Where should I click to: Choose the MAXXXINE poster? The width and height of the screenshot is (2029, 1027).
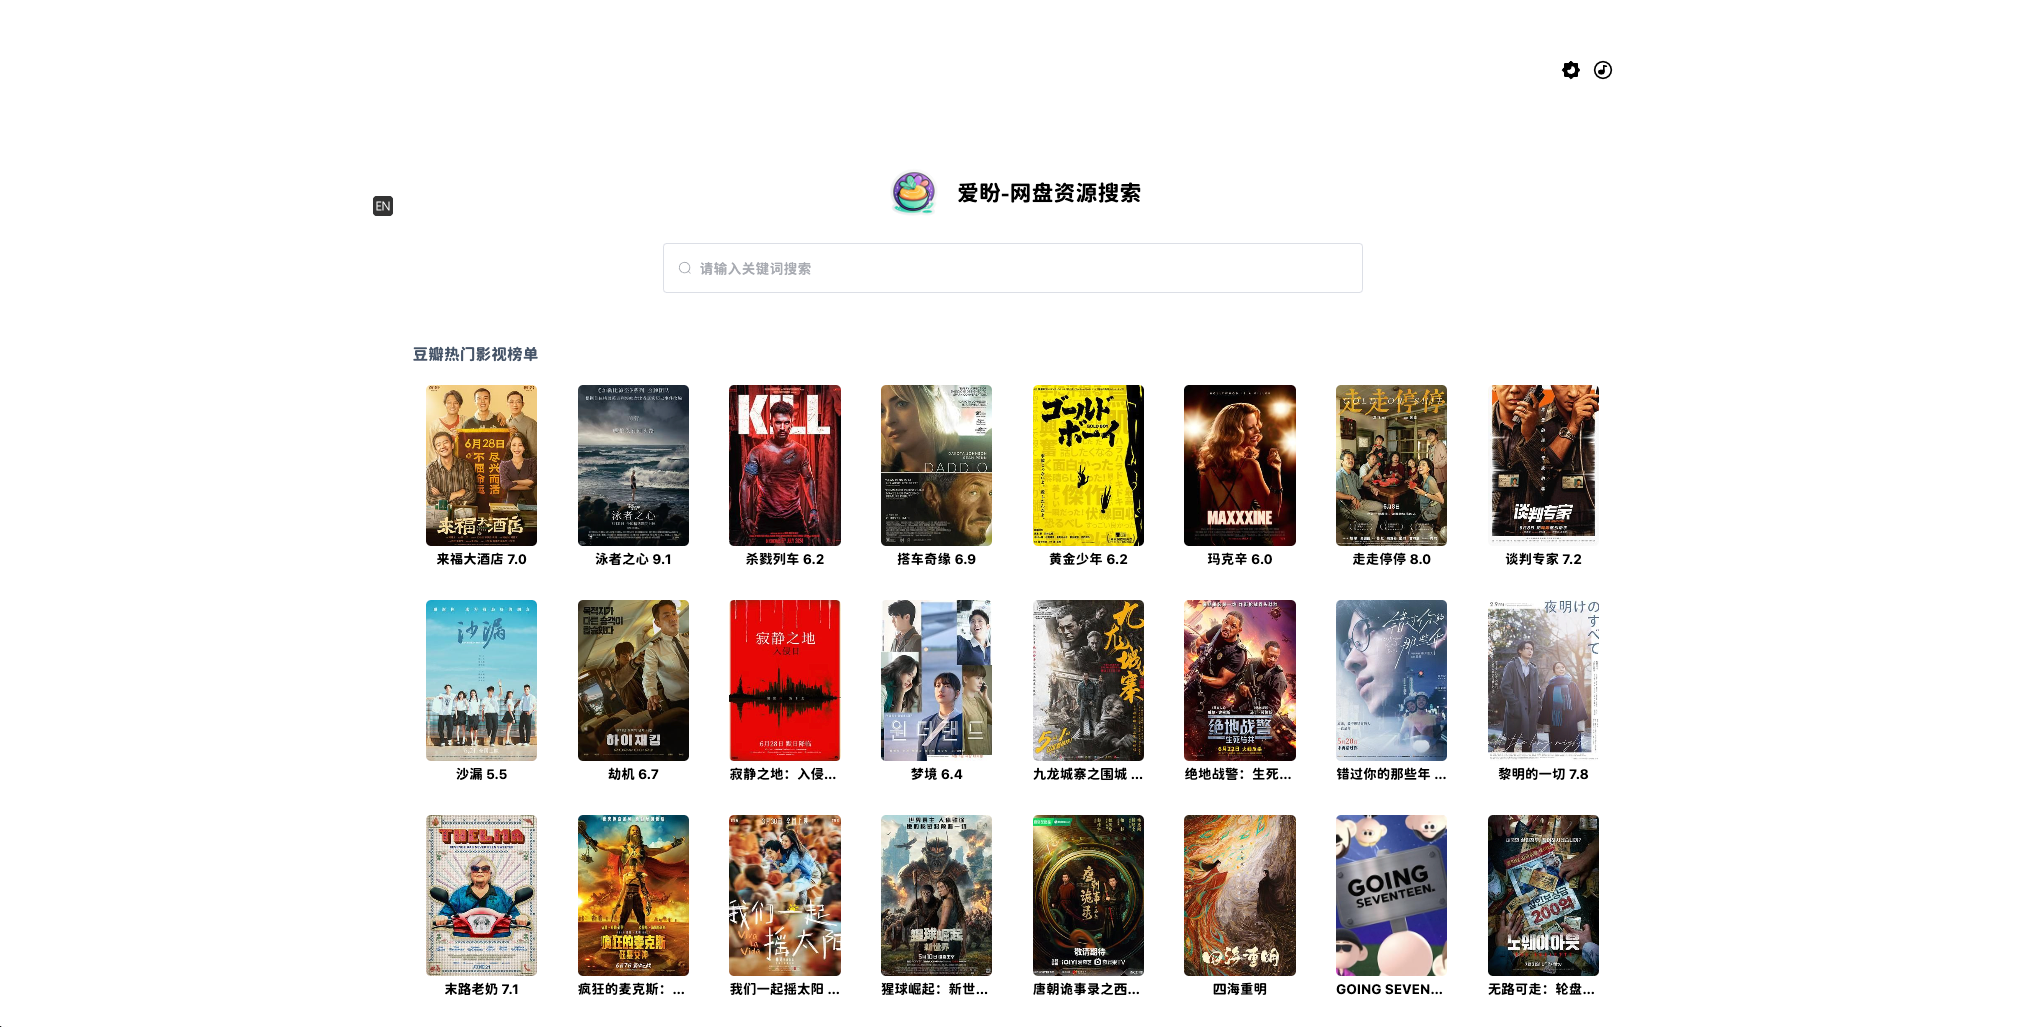point(1239,465)
